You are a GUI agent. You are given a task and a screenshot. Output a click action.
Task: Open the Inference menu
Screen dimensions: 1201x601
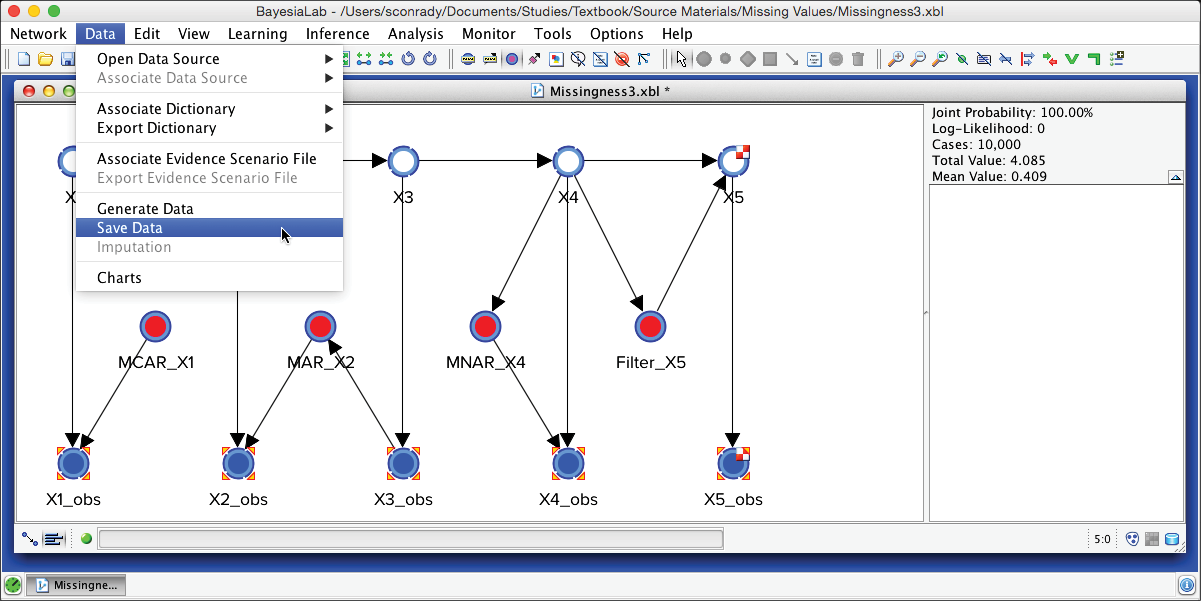[x=337, y=34]
